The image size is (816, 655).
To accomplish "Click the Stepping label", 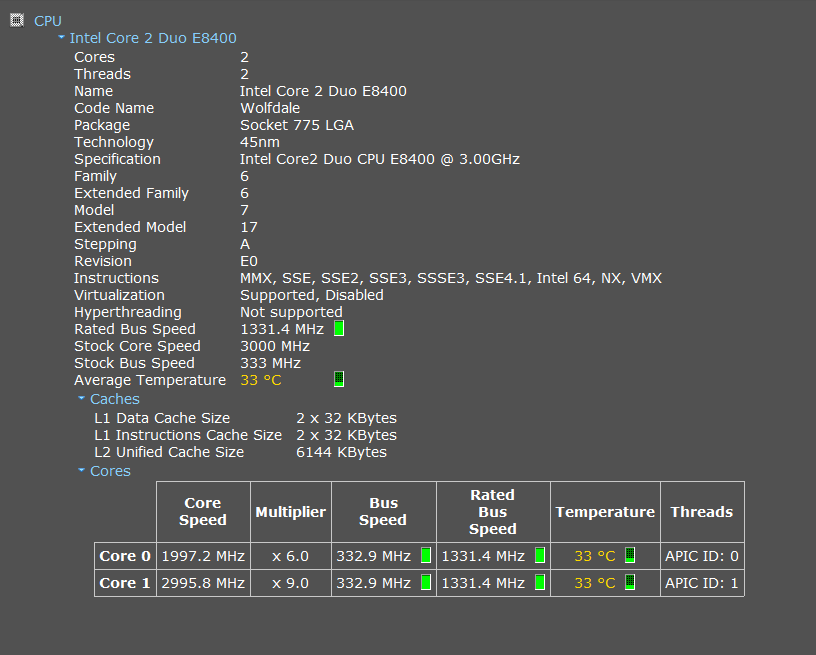I will 106,245.
